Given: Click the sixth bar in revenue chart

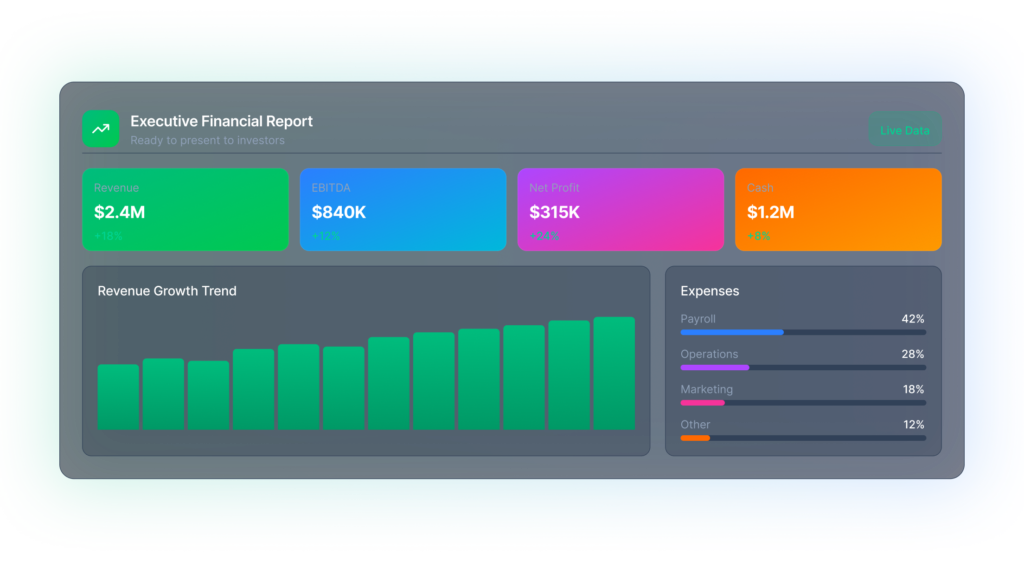Looking at the screenshot, I should click(x=343, y=389).
